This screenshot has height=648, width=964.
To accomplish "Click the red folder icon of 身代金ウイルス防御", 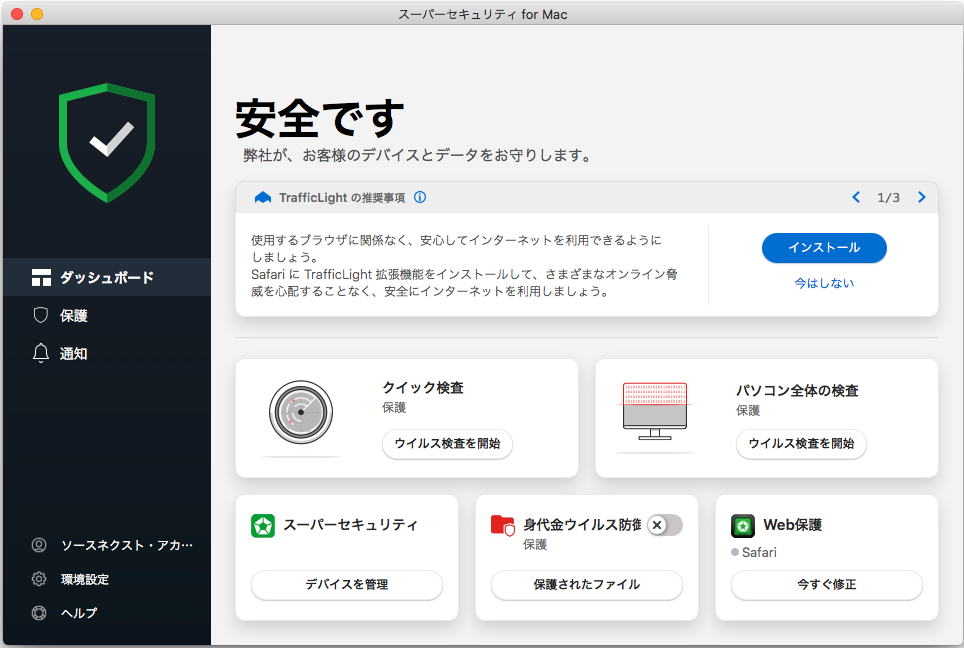I will 502,526.
